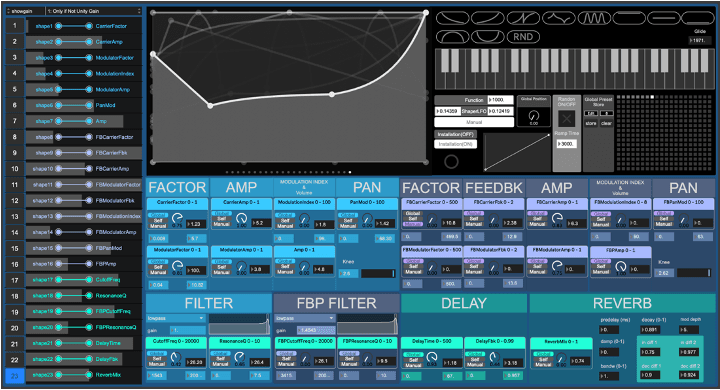This screenshot has width=720, height=390.
Task: Choose the irregular wavy shape preset
Action: pos(559,18)
